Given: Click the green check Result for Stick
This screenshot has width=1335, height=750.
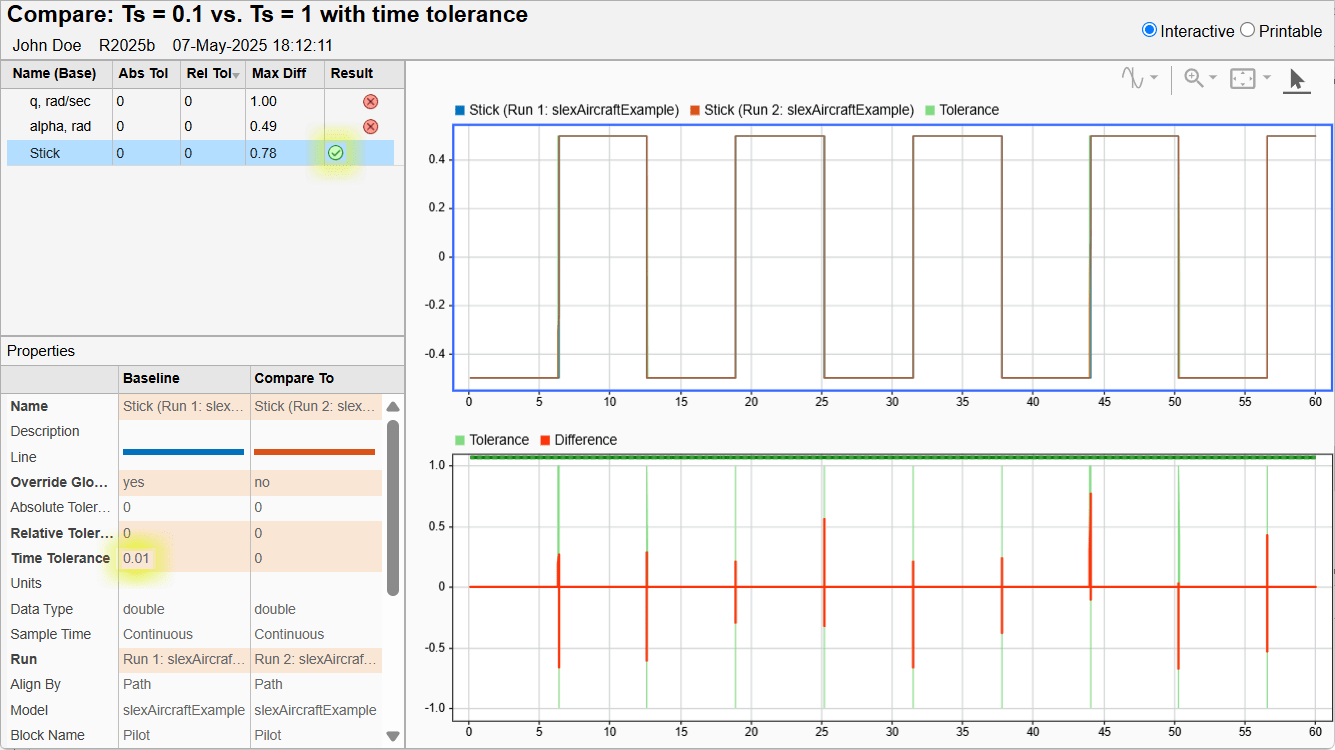Looking at the screenshot, I should point(335,152).
